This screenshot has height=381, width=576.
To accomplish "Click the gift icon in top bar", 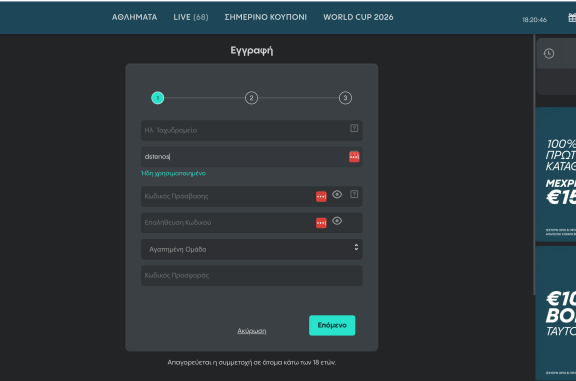I will click(x=572, y=17).
